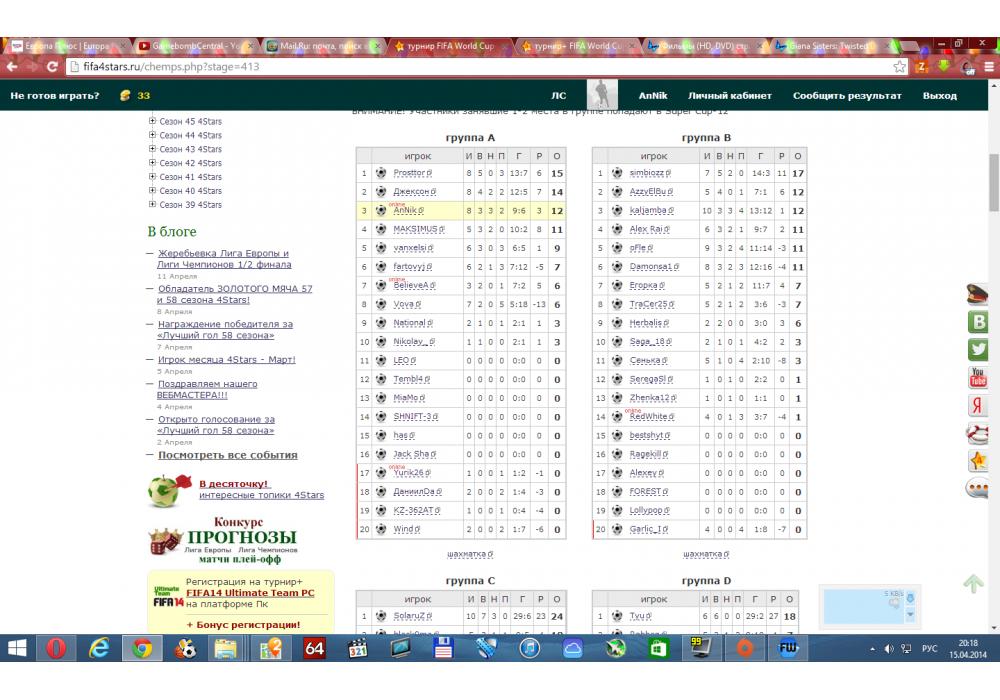Open Личный кабинет in top menu
This screenshot has height=700, width=1000.
tap(730, 96)
